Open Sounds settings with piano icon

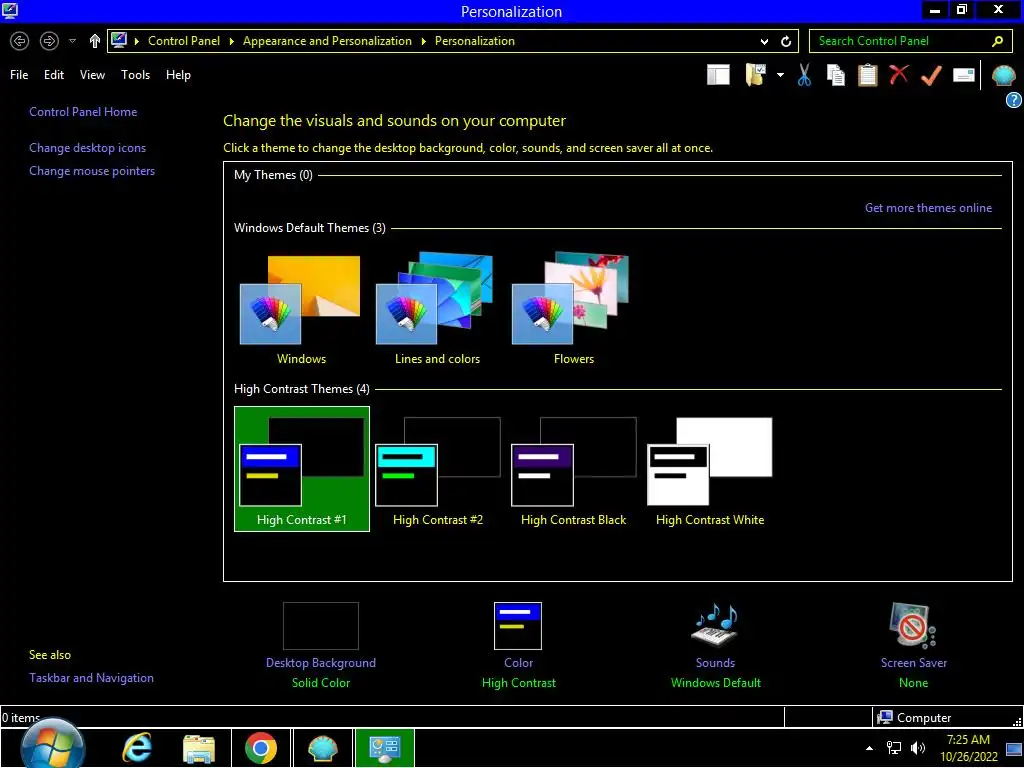[x=715, y=645]
